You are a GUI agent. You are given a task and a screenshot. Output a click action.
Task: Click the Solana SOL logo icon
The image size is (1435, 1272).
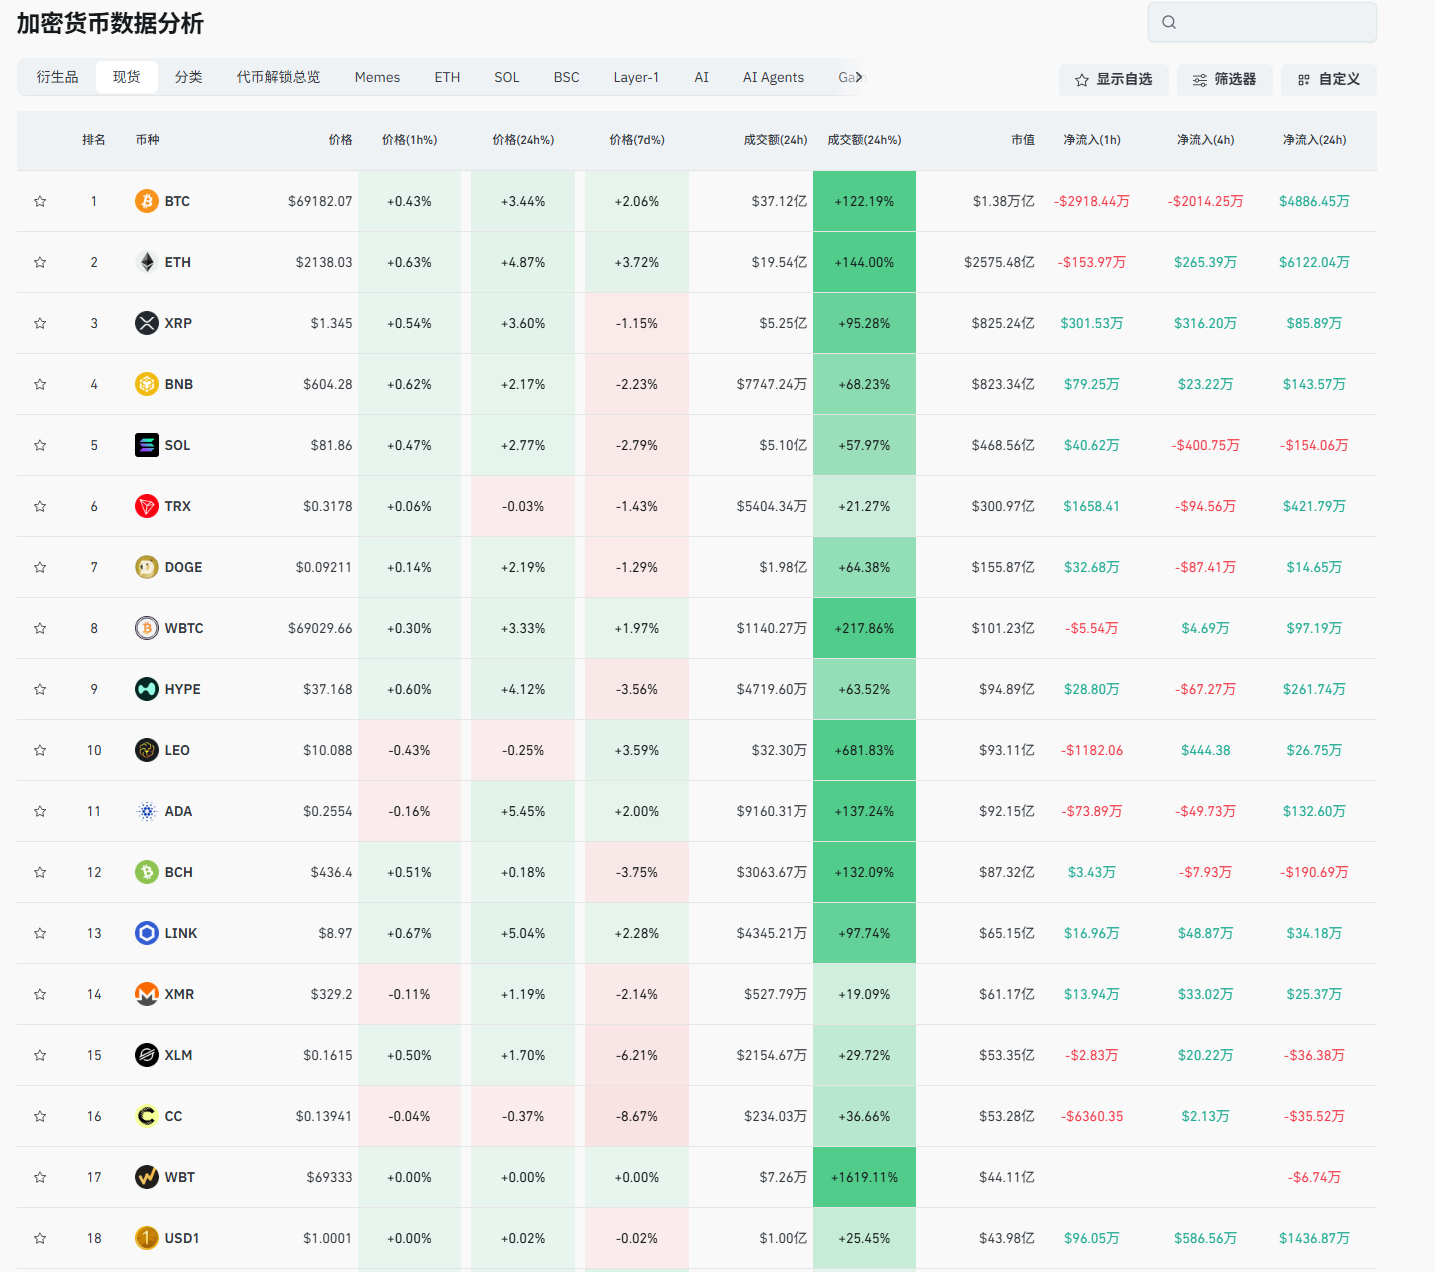[x=147, y=445]
